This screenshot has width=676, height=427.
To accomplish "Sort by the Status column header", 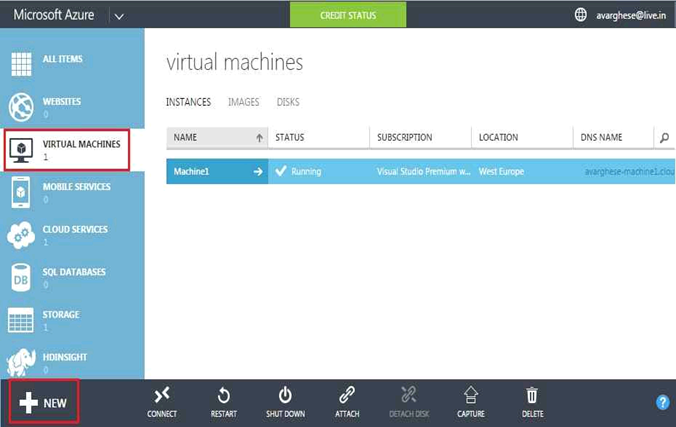I will pyautogui.click(x=319, y=138).
